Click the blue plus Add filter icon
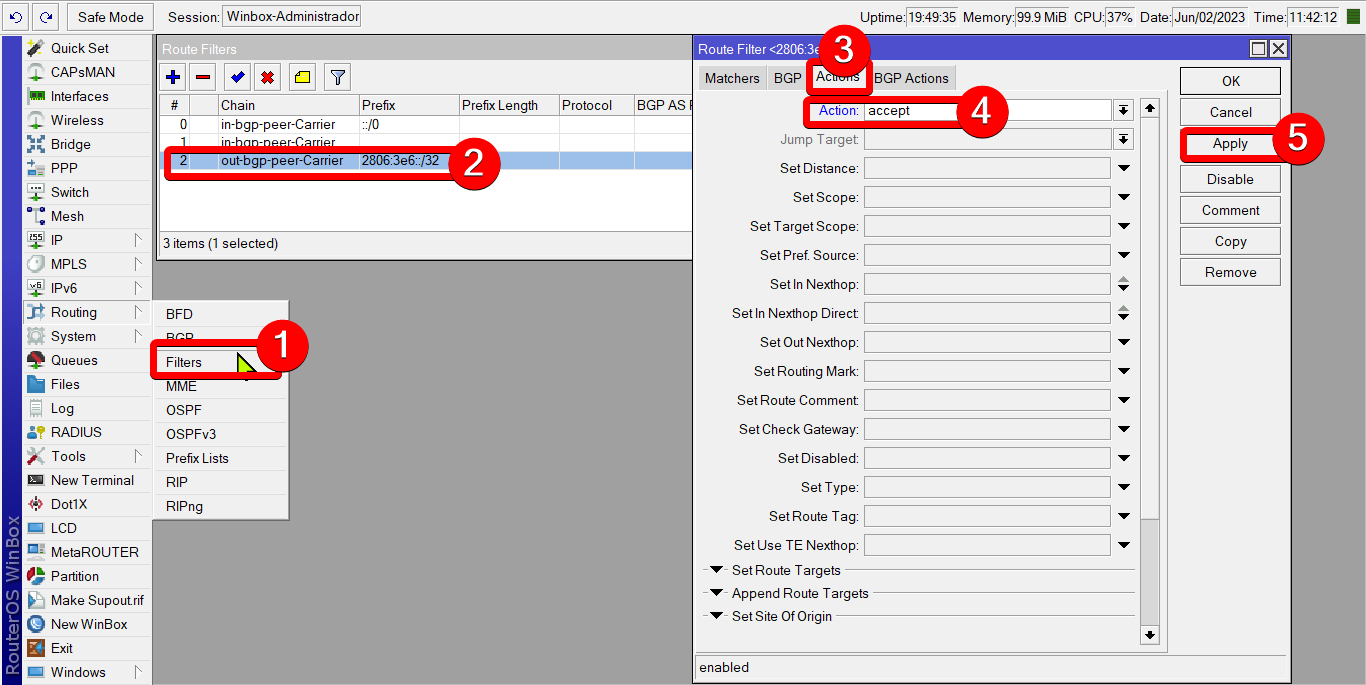This screenshot has width=1366, height=685. 174,77
